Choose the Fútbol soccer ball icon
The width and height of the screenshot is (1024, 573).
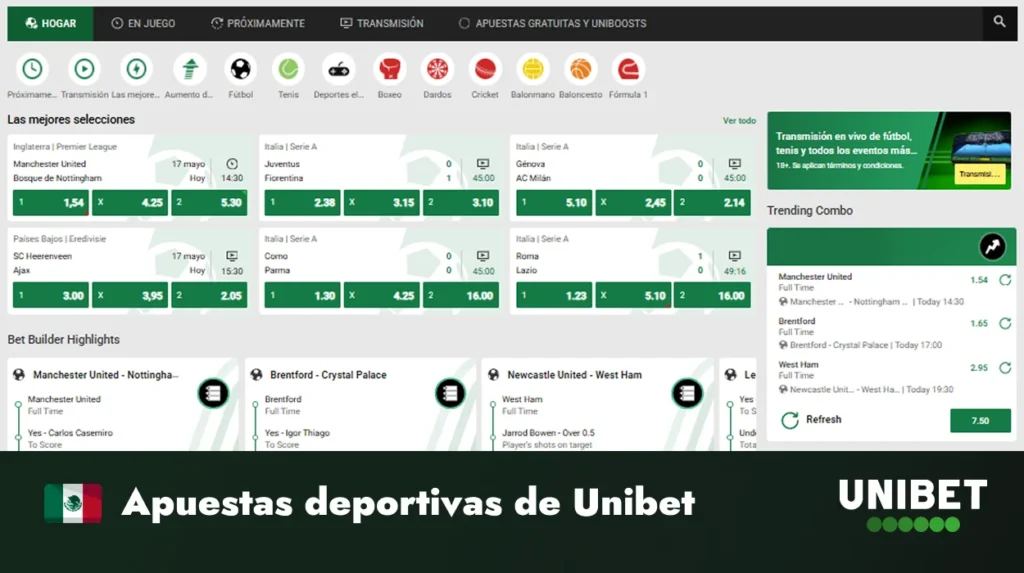click(x=240, y=69)
